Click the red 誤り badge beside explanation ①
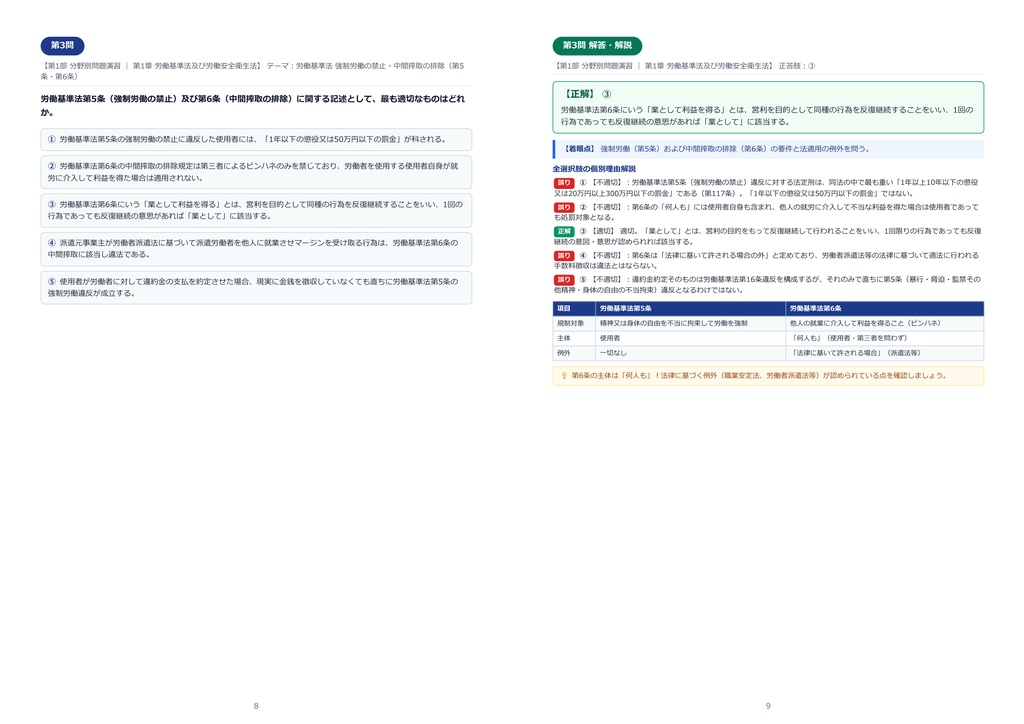The height and width of the screenshot is (724, 1024). (x=564, y=183)
